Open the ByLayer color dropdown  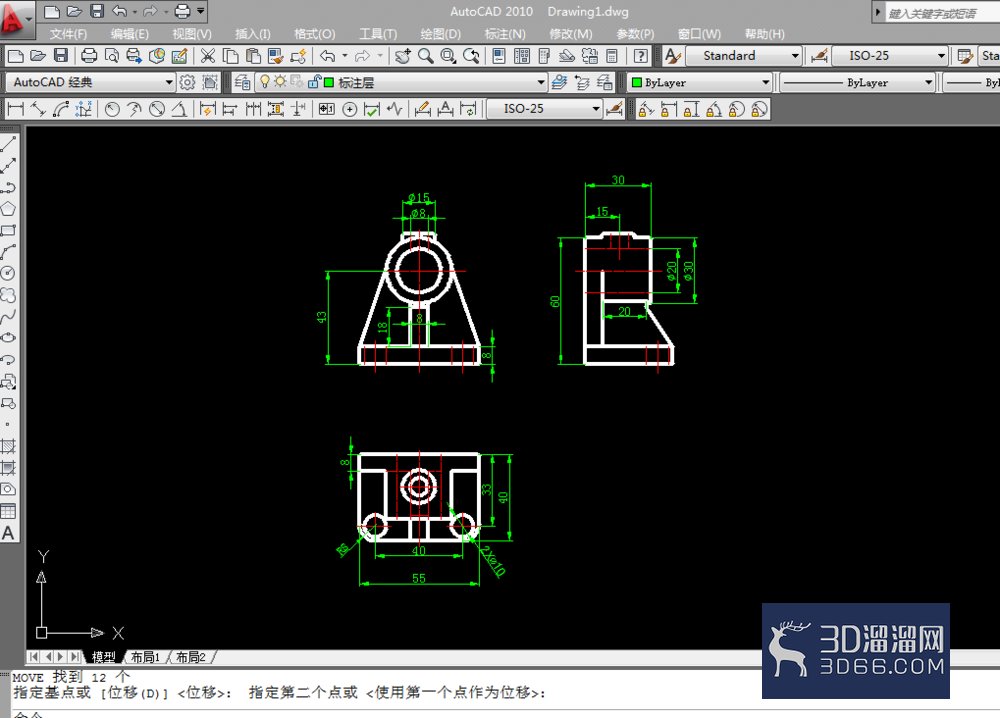[700, 82]
